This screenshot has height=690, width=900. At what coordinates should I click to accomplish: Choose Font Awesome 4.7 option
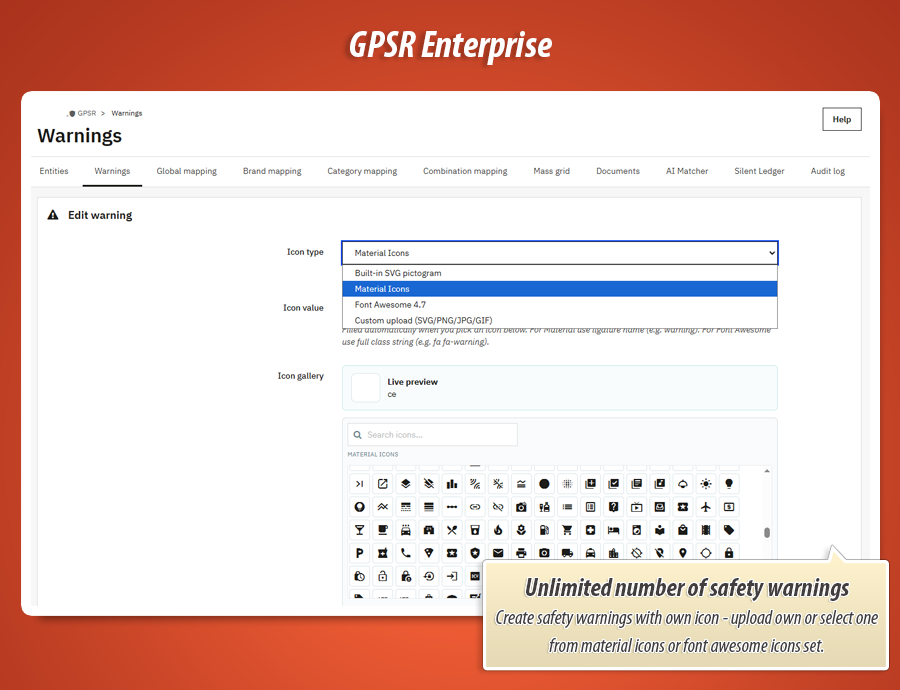click(x=560, y=305)
